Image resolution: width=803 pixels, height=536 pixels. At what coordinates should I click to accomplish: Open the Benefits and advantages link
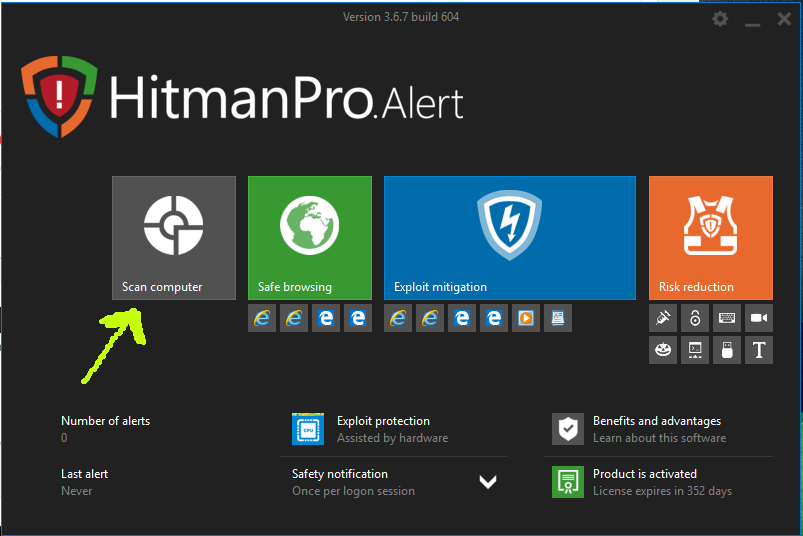[x=657, y=421]
